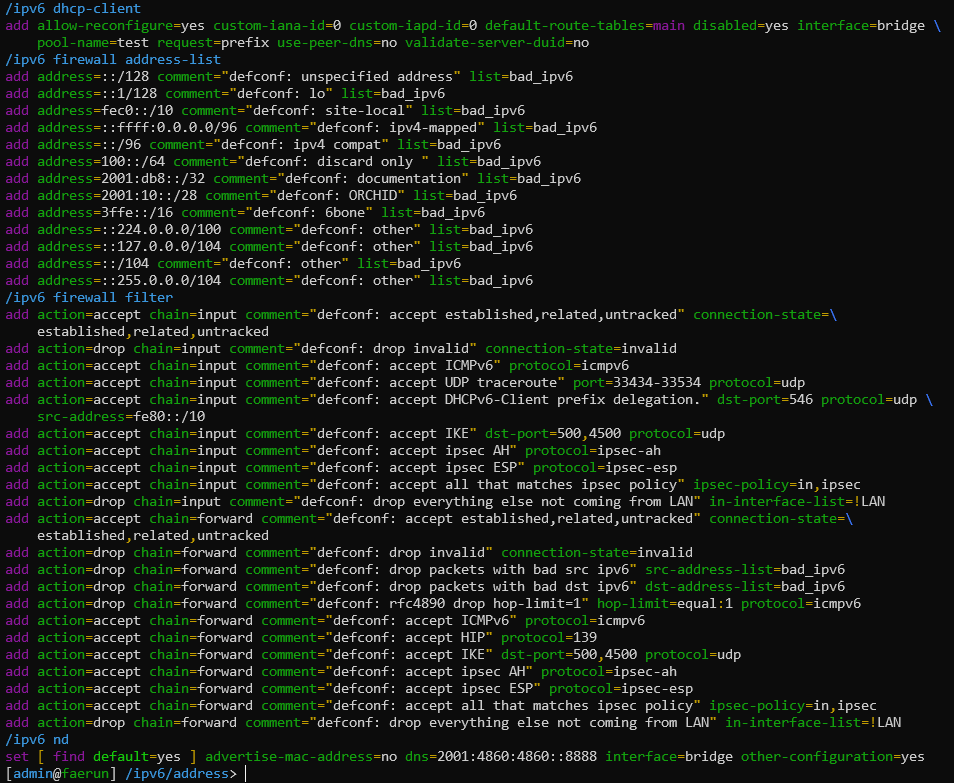Click 'protocol=ipsec-ah' in forward chain rule
The height and width of the screenshot is (783, 954).
[609, 673]
